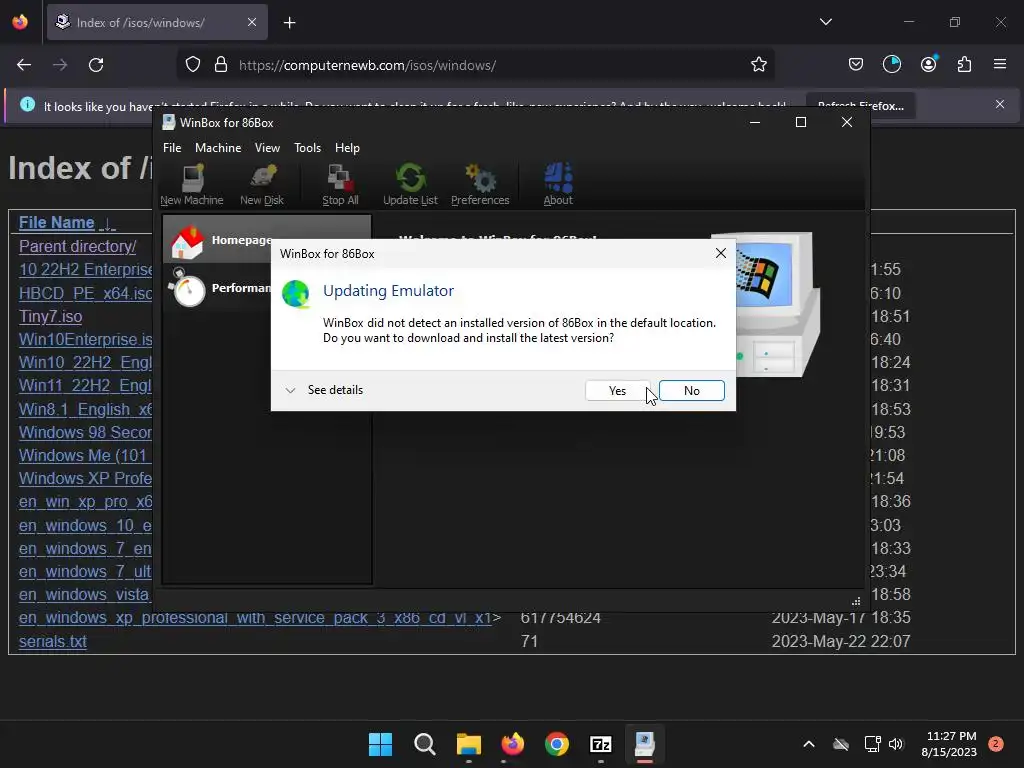Bookmark this page with the star icon

point(759,65)
